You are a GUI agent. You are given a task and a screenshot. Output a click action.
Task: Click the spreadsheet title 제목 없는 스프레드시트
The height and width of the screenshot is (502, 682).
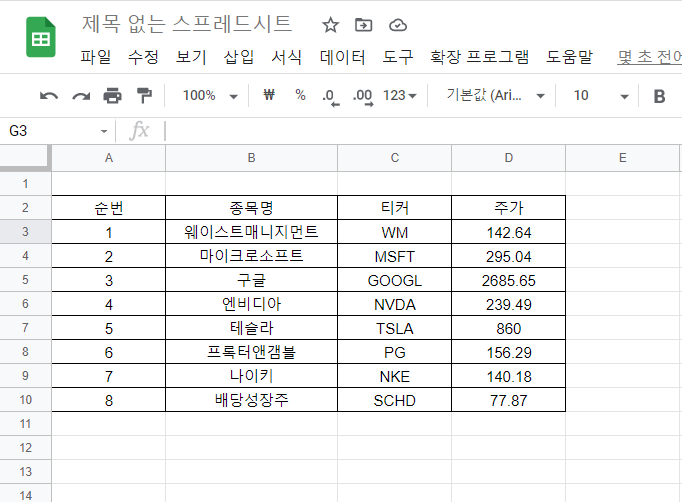click(x=187, y=24)
